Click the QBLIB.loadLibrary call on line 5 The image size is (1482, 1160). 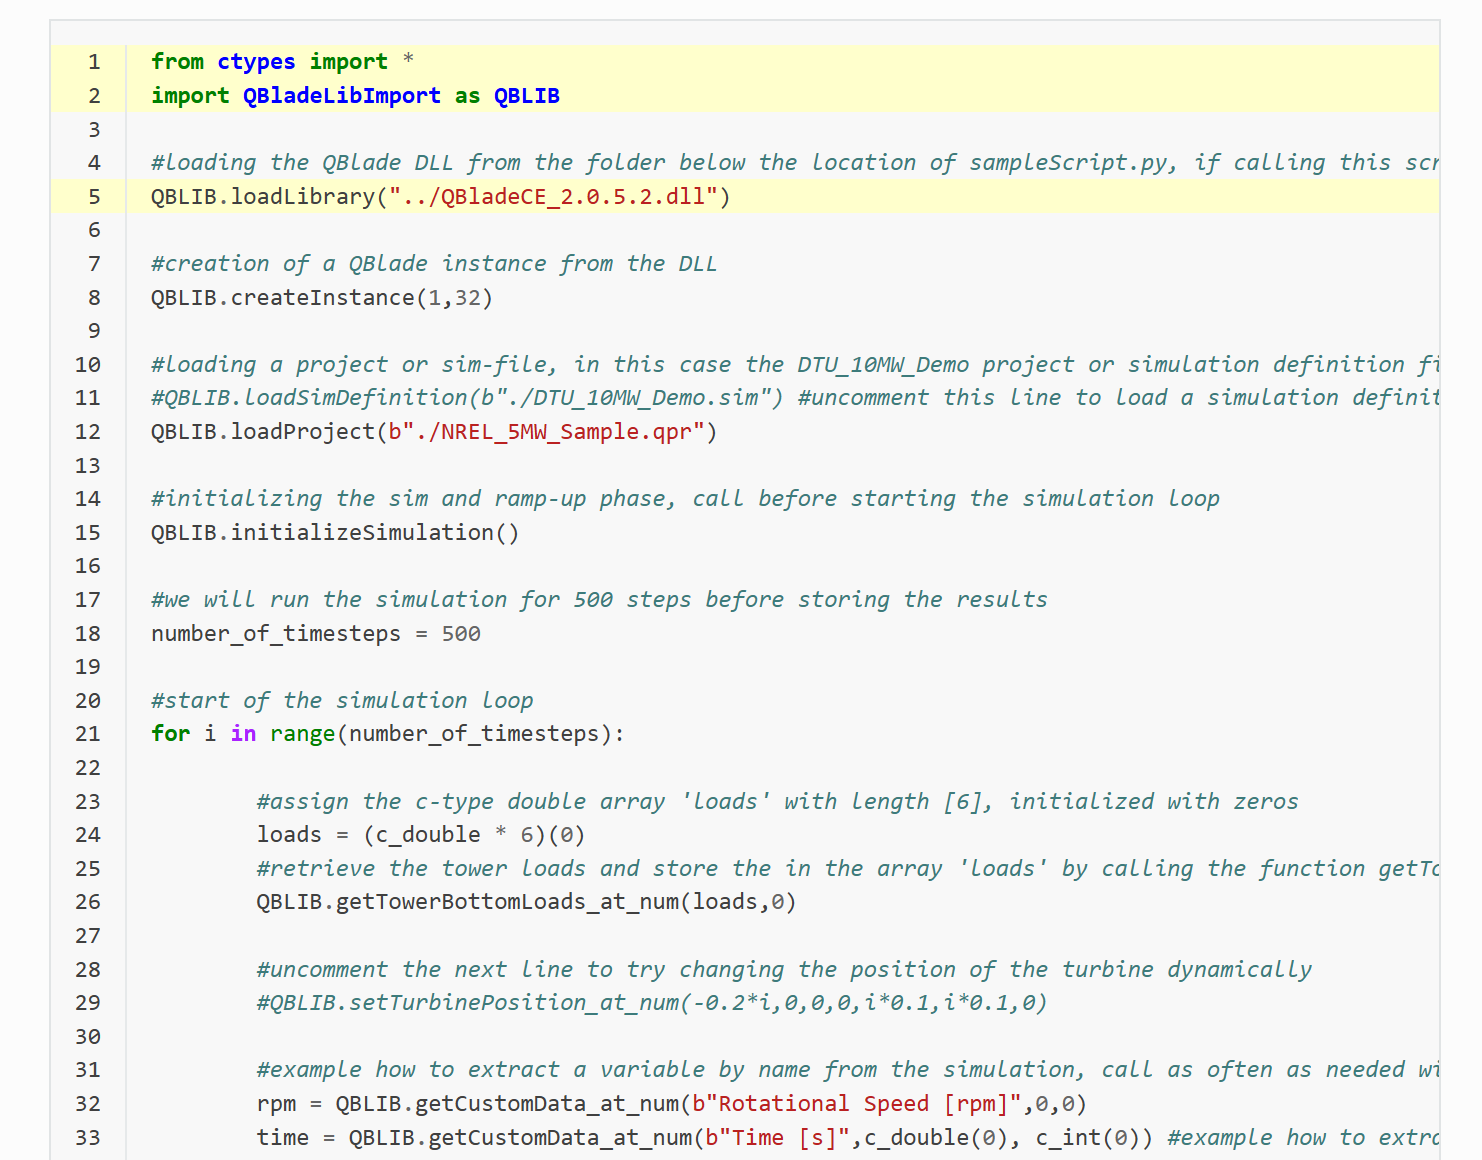point(440,197)
